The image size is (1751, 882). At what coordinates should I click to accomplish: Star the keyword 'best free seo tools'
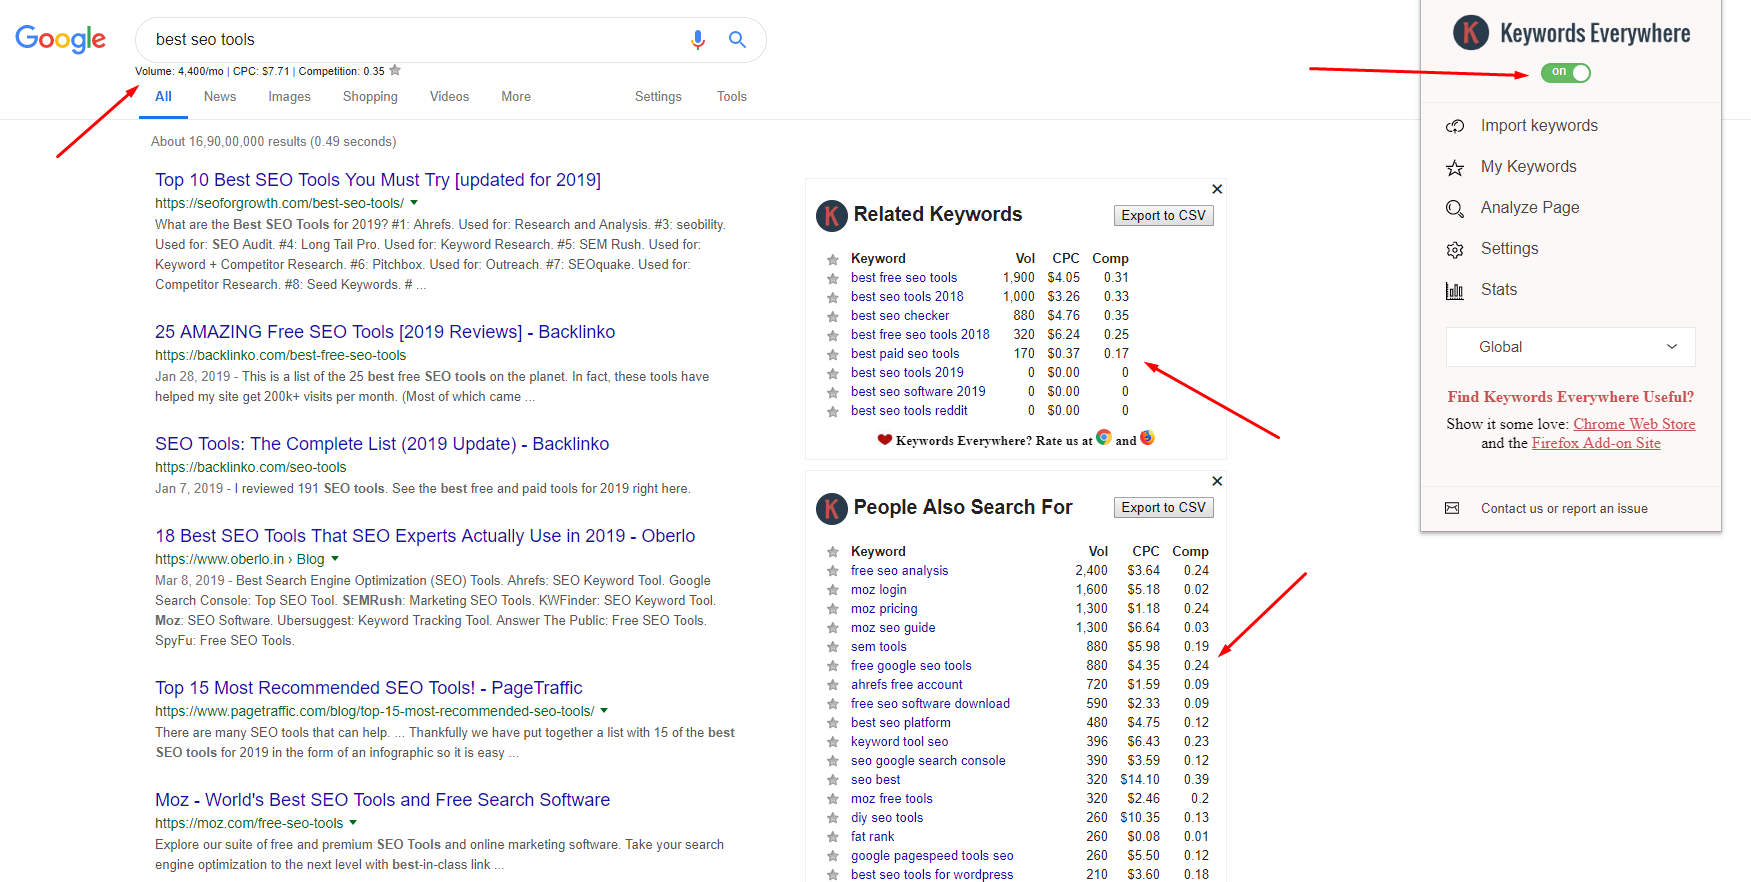(x=832, y=279)
